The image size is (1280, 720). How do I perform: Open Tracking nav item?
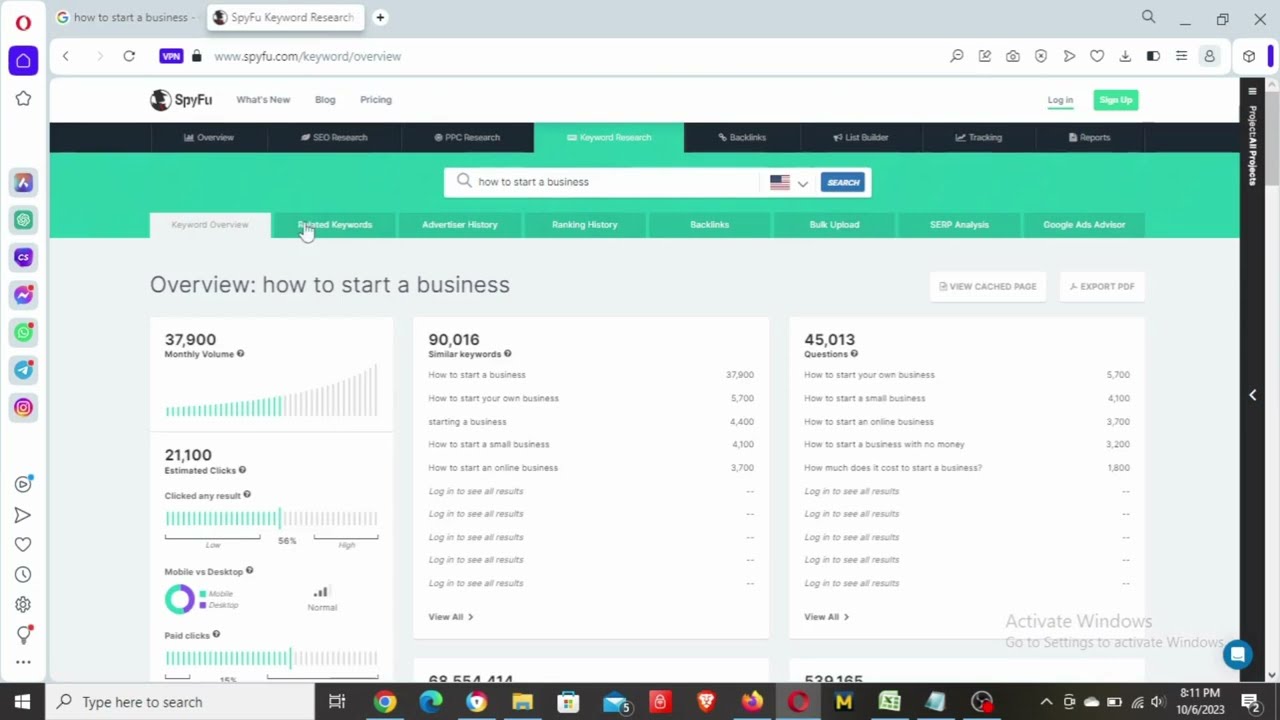[978, 137]
